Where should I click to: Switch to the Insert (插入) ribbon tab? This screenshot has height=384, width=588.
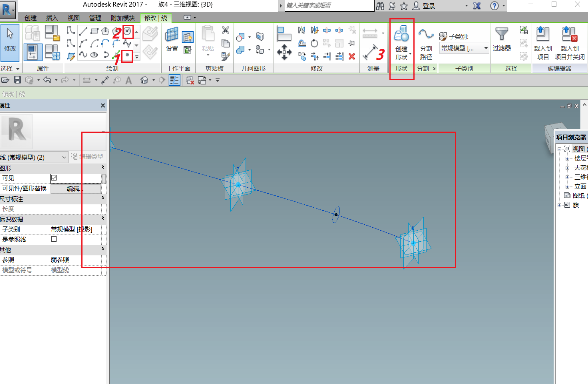coord(52,18)
